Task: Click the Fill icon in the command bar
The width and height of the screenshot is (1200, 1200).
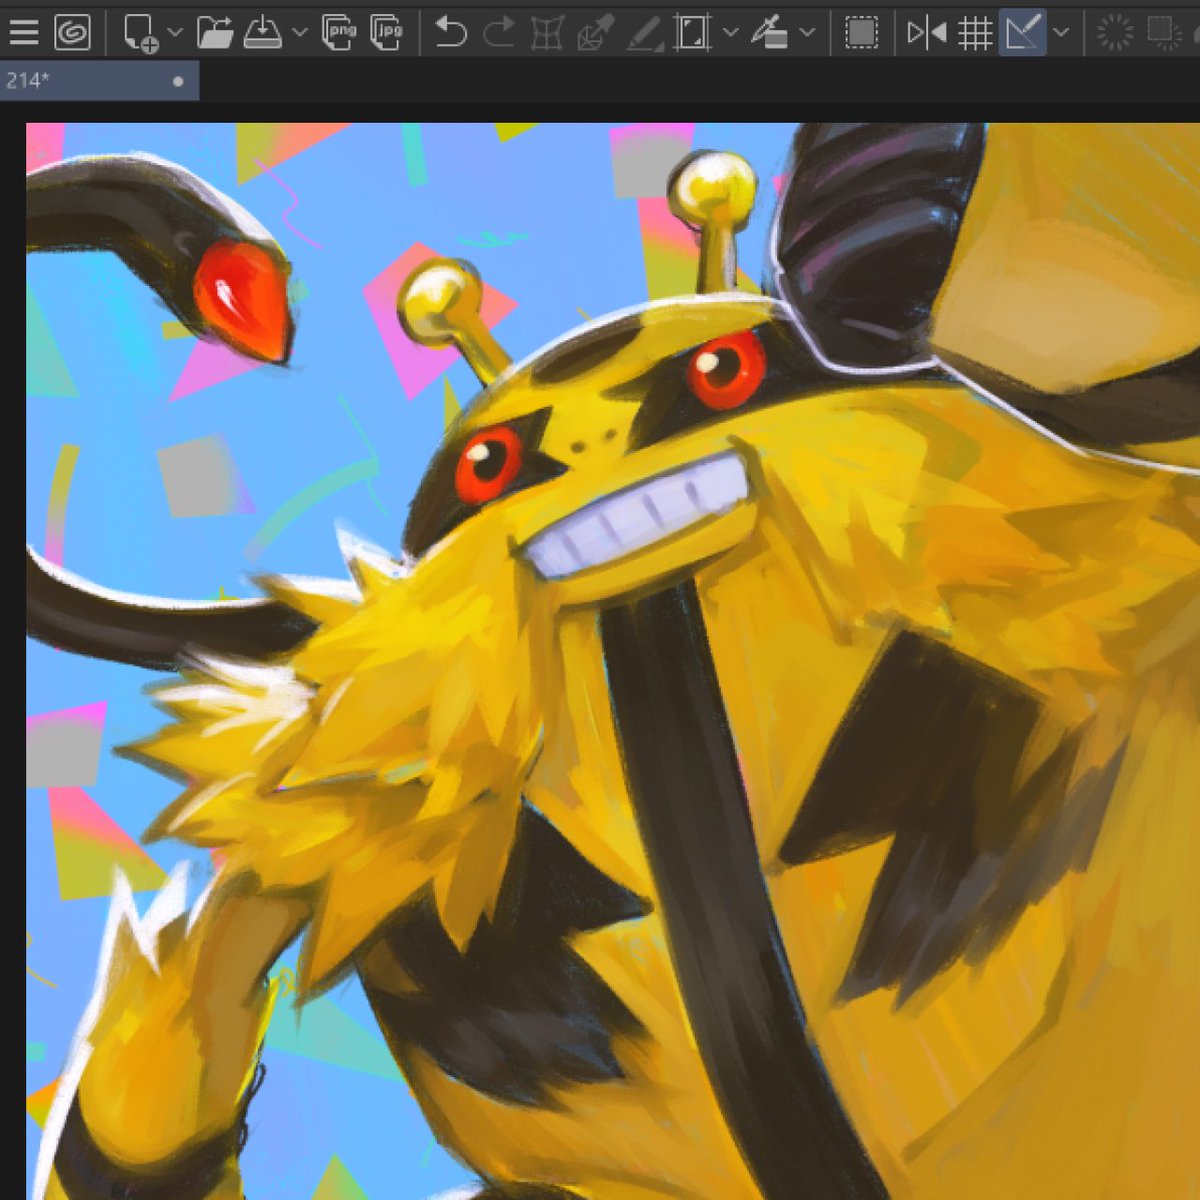Action: [644, 33]
